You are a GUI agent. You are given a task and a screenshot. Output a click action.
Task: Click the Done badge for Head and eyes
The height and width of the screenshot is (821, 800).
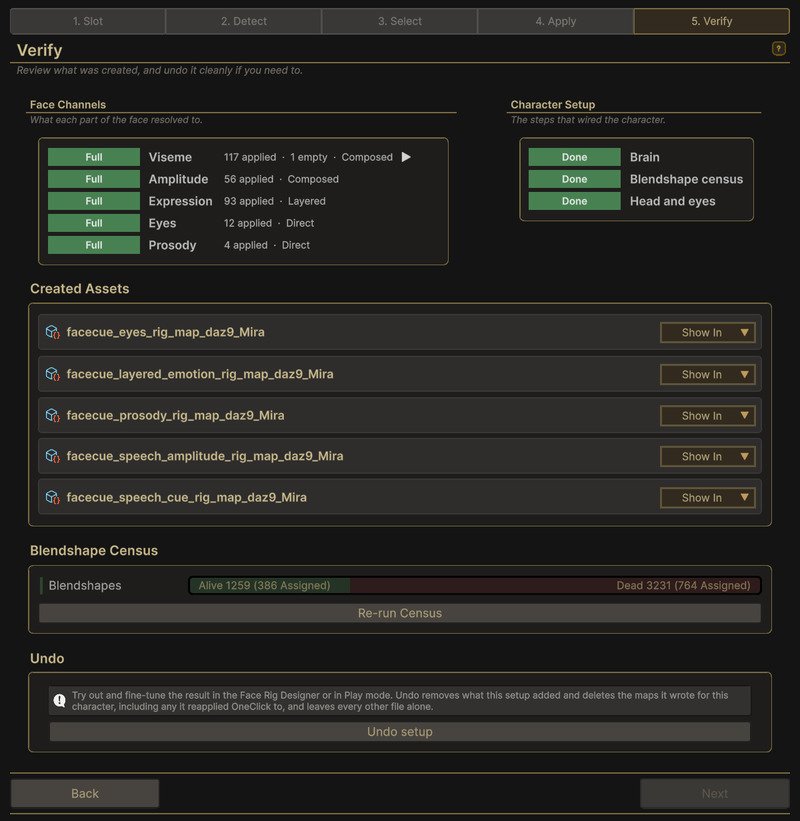[574, 201]
